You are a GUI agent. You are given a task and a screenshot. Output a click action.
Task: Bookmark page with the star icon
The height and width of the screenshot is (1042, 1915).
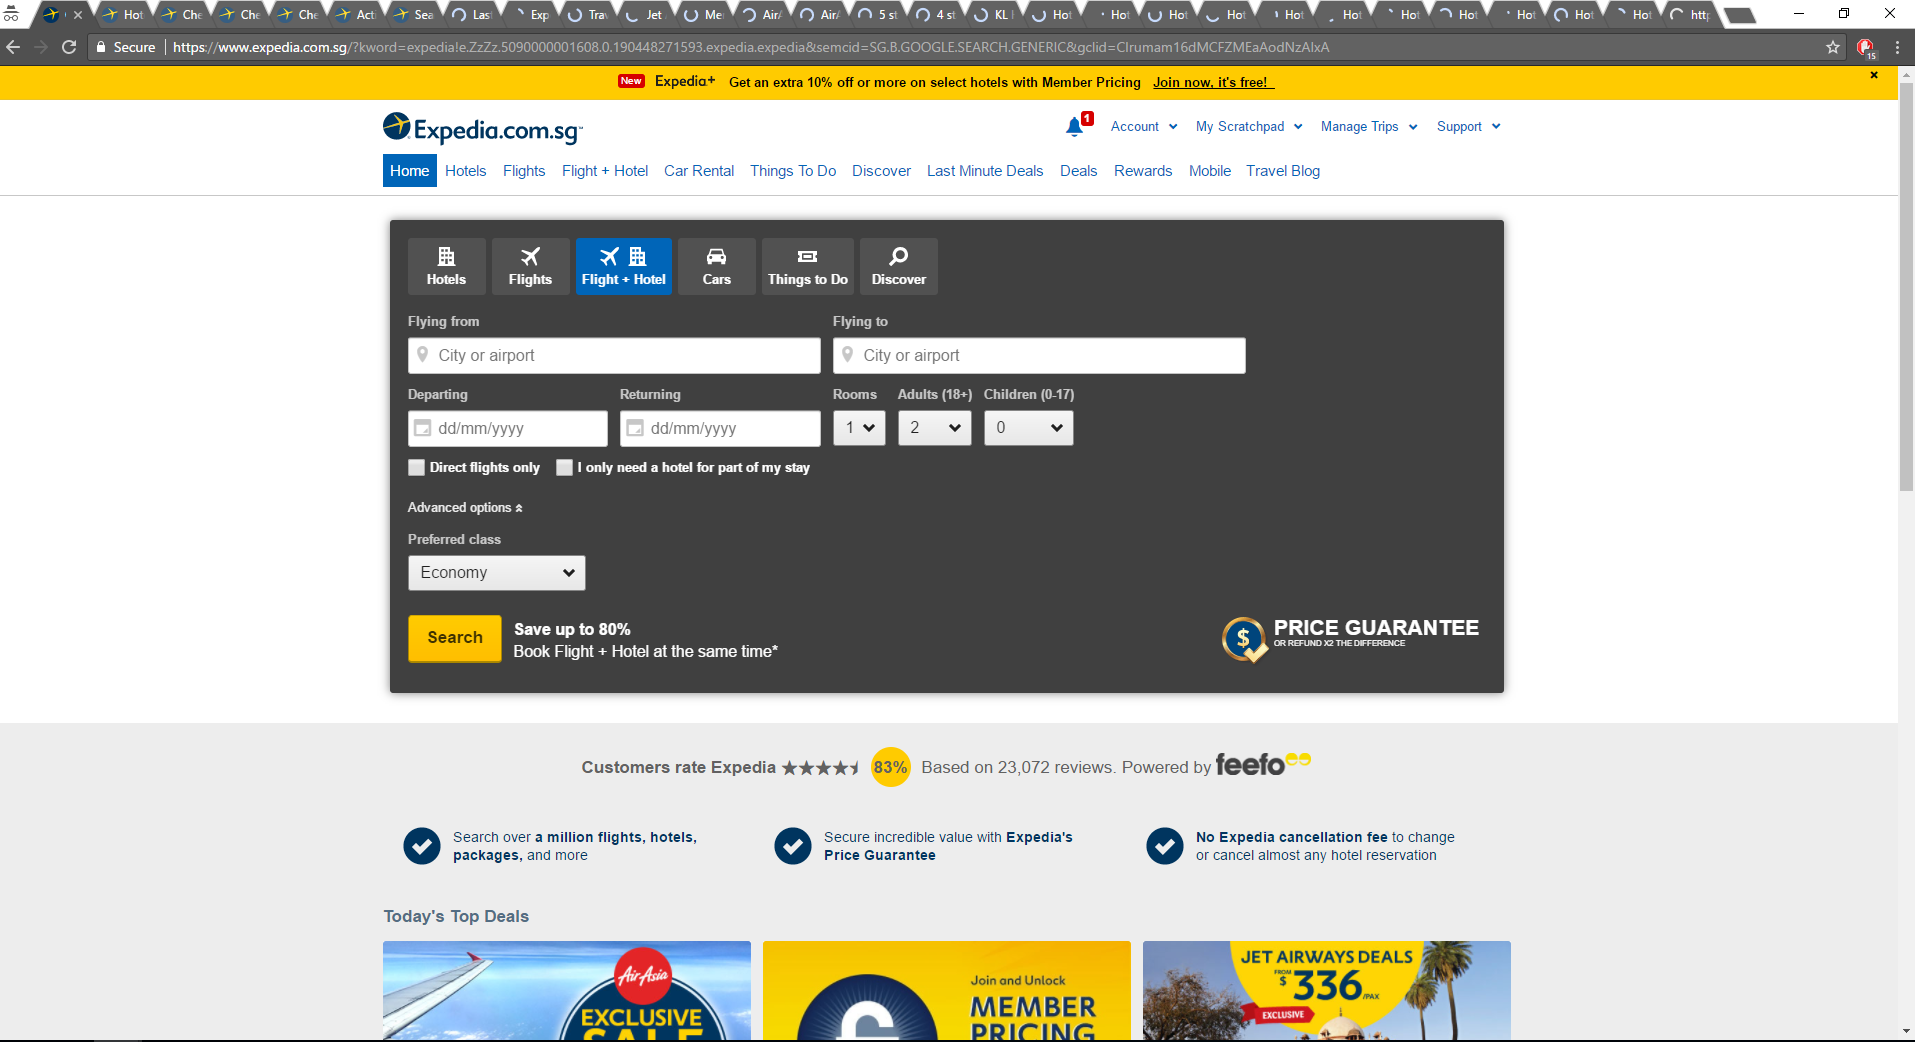coord(1832,47)
